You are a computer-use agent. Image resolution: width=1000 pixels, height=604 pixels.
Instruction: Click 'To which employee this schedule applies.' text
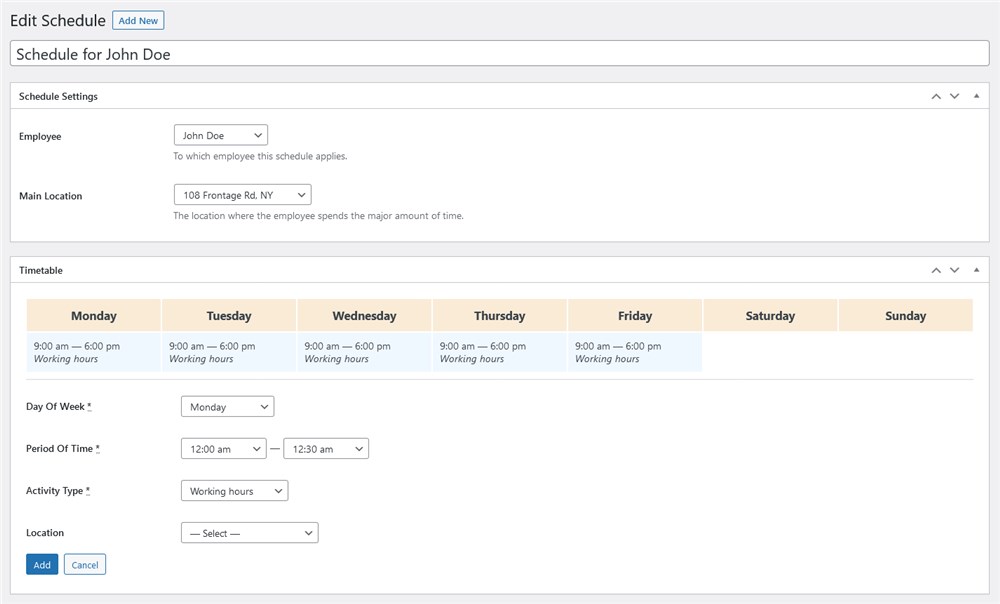pyautogui.click(x=260, y=156)
